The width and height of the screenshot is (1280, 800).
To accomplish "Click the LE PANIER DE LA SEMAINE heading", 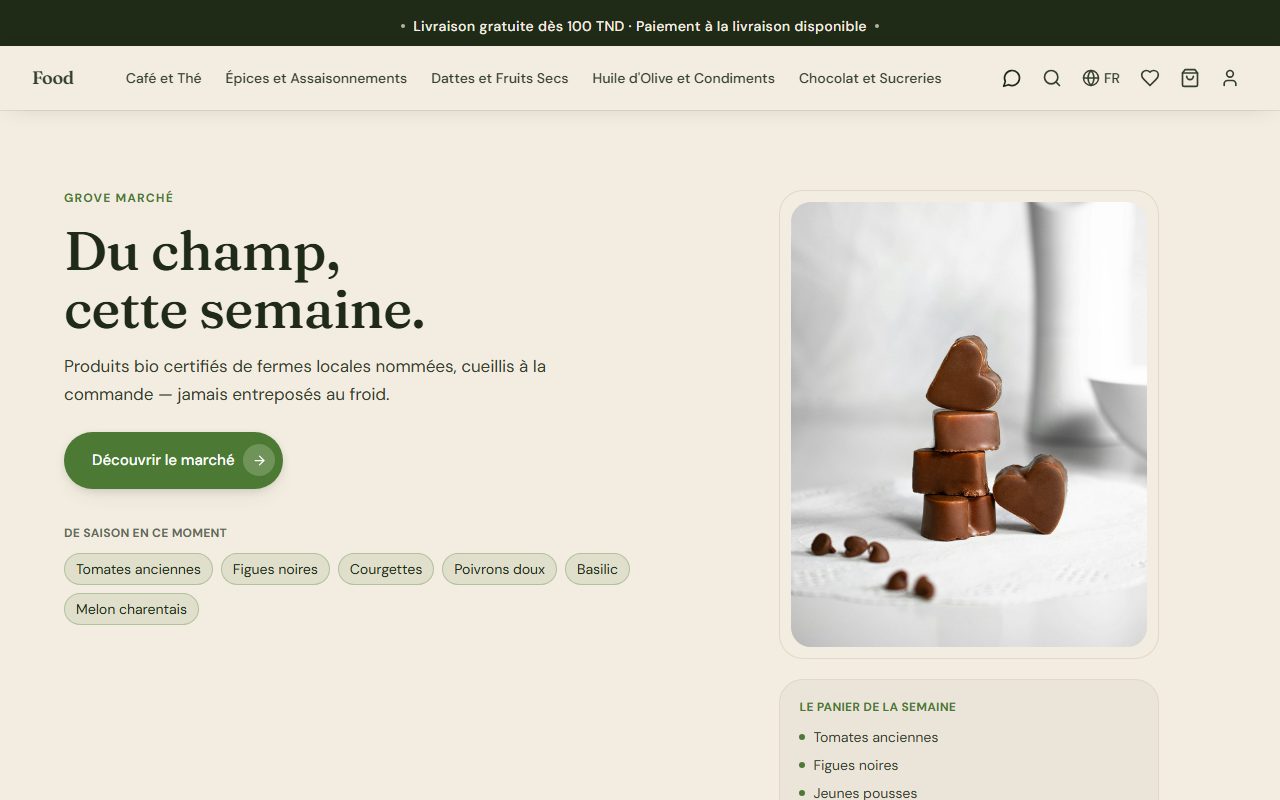I will (x=878, y=707).
